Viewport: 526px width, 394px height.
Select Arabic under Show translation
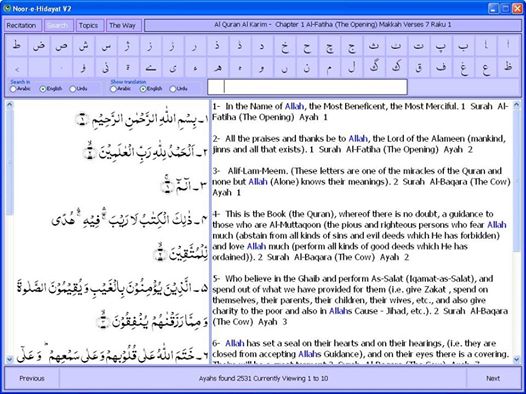coord(121,89)
